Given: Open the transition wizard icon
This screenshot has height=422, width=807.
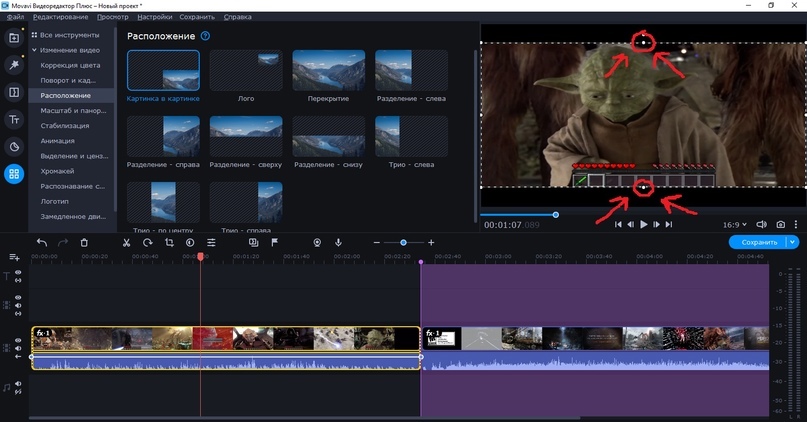Looking at the screenshot, I should pyautogui.click(x=253, y=242).
